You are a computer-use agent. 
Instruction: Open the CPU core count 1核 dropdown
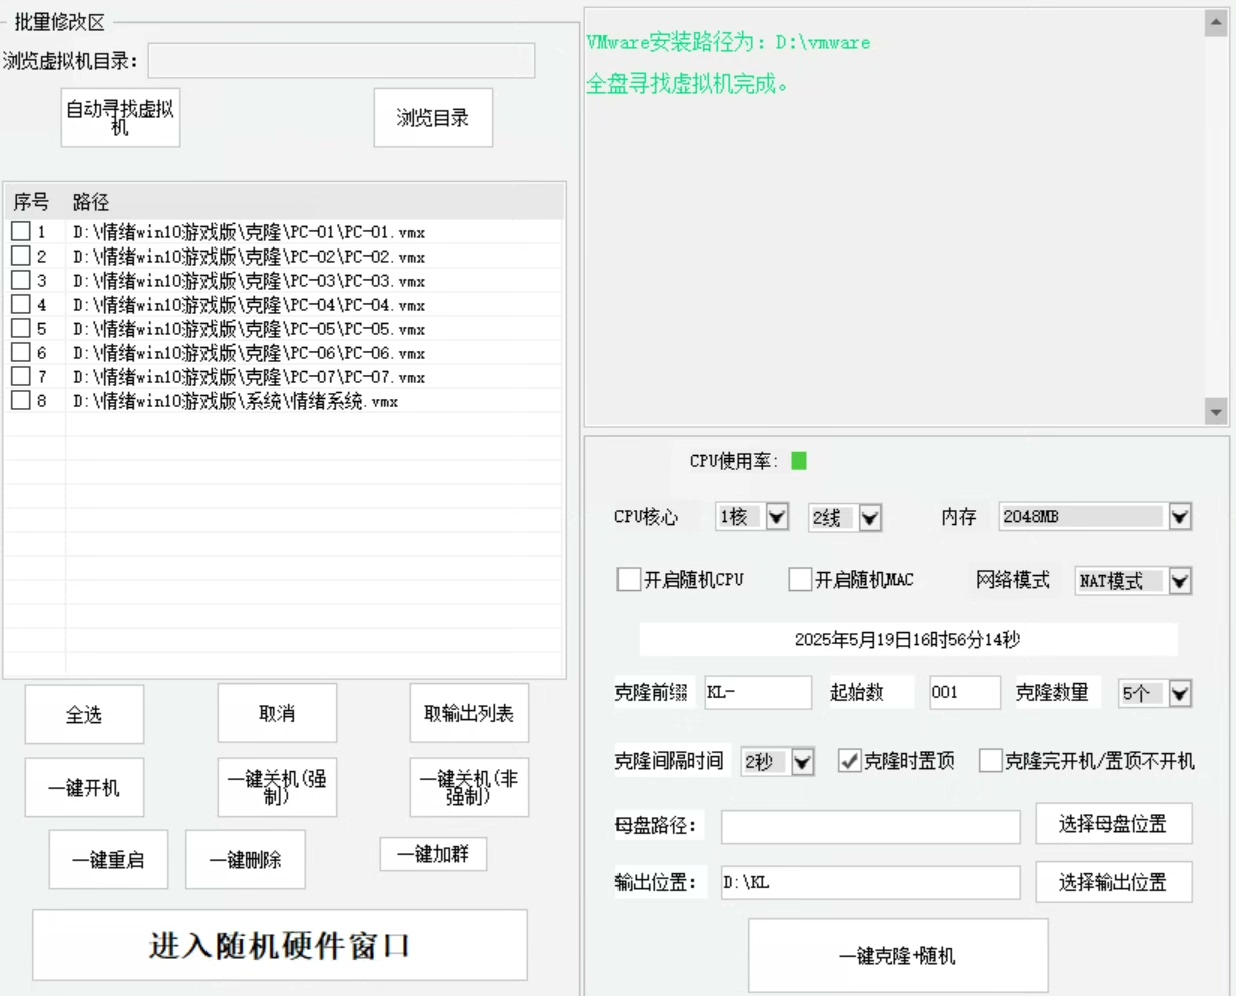[777, 517]
